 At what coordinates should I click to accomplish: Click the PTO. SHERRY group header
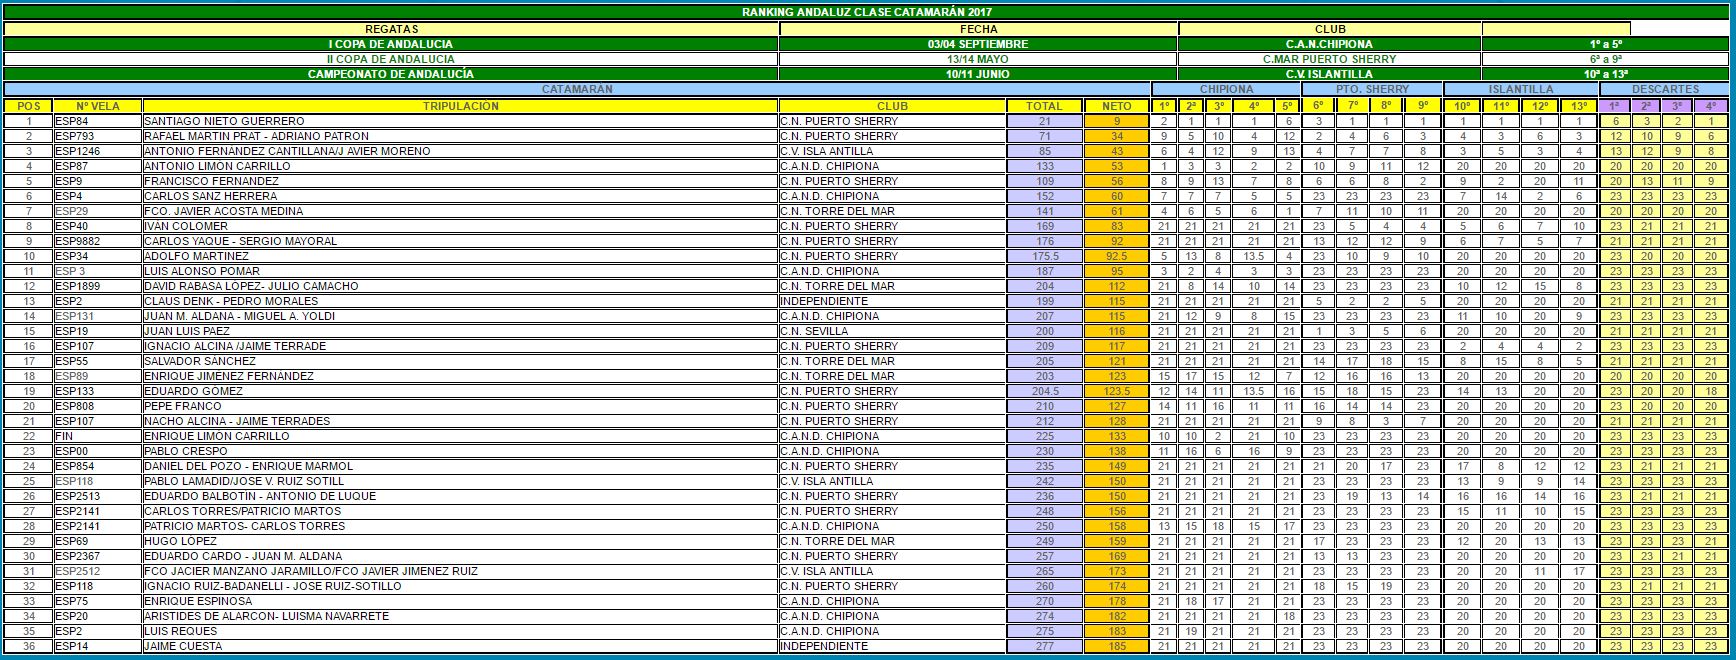[1372, 90]
